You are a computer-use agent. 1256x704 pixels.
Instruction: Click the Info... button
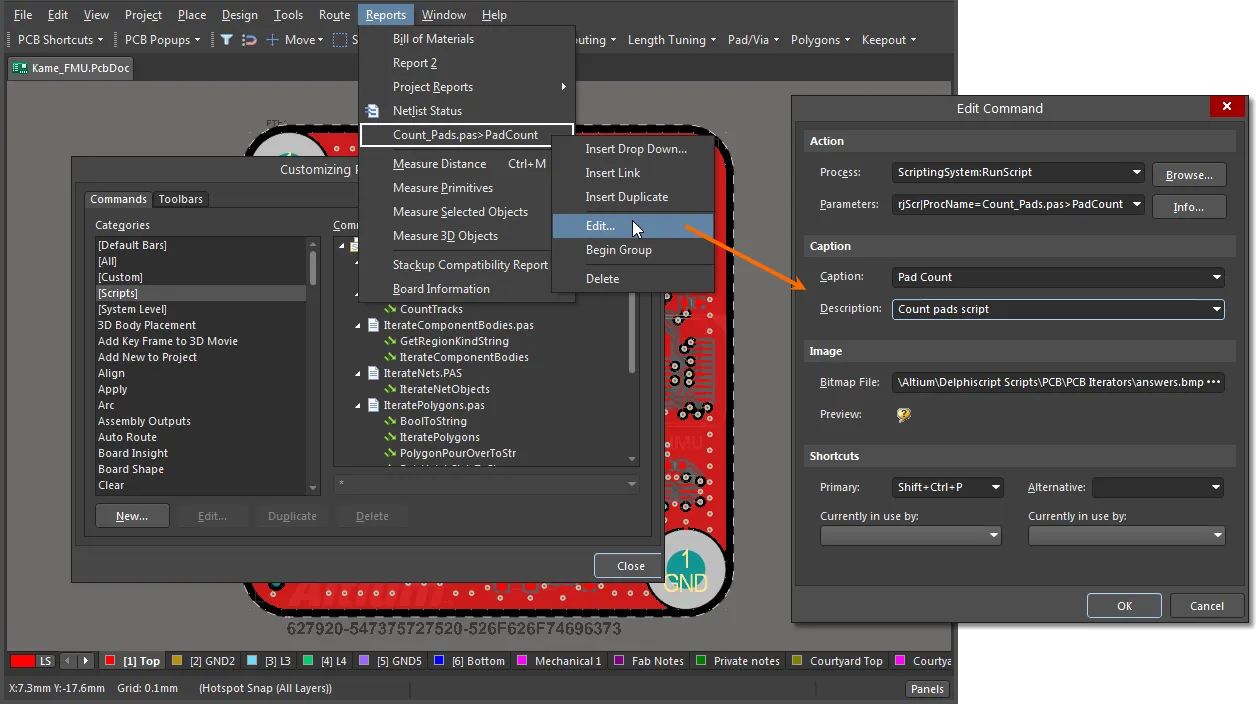(x=1189, y=206)
